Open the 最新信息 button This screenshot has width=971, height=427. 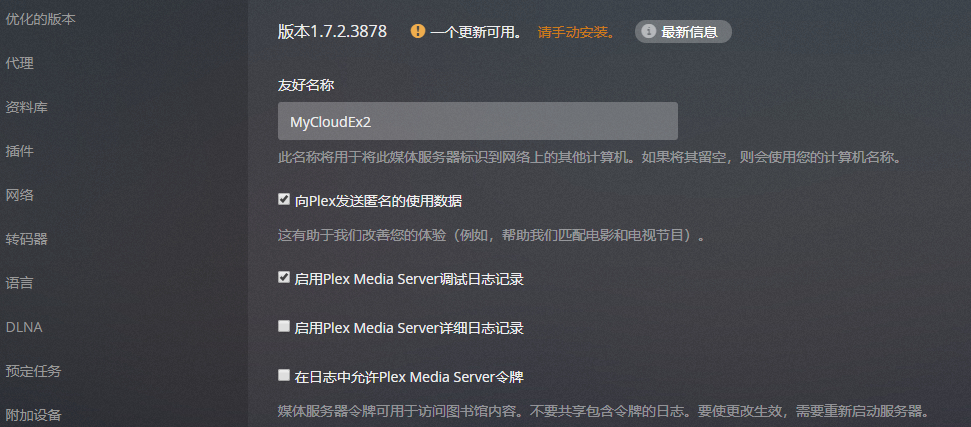683,32
